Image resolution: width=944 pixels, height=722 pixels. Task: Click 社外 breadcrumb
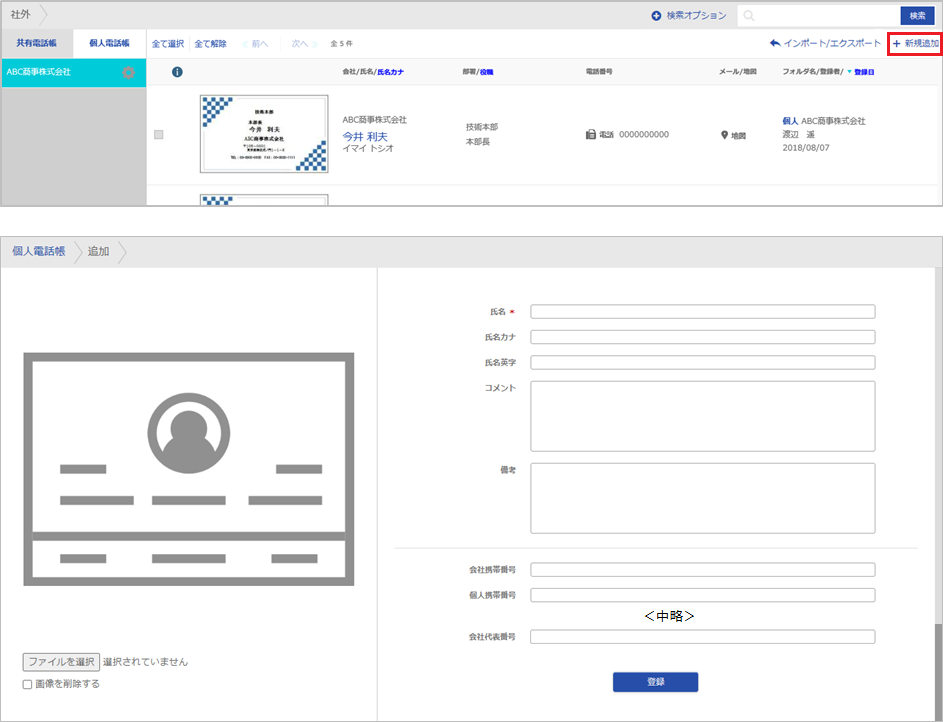click(20, 14)
